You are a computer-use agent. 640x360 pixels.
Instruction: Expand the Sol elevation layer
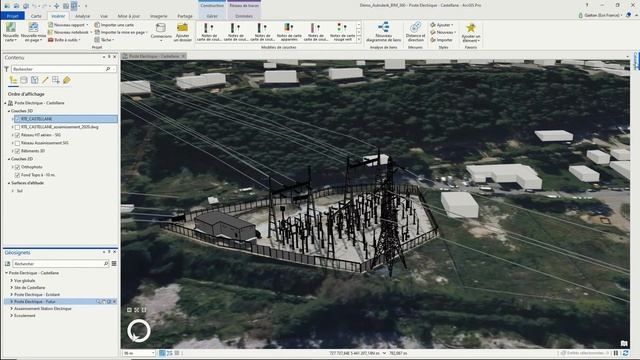[x=13, y=191]
